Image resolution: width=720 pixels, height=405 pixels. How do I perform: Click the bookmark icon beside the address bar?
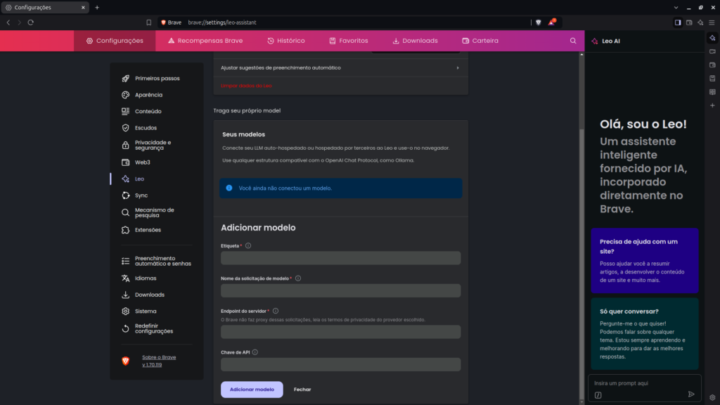(149, 21)
